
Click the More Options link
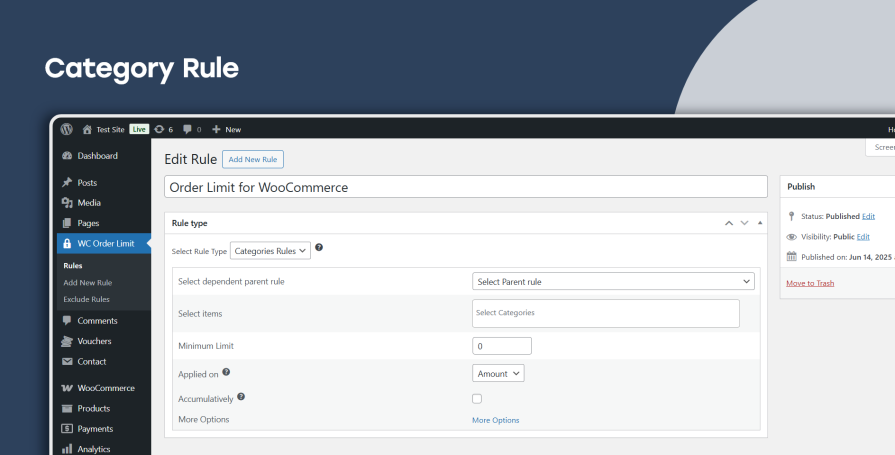click(x=495, y=420)
